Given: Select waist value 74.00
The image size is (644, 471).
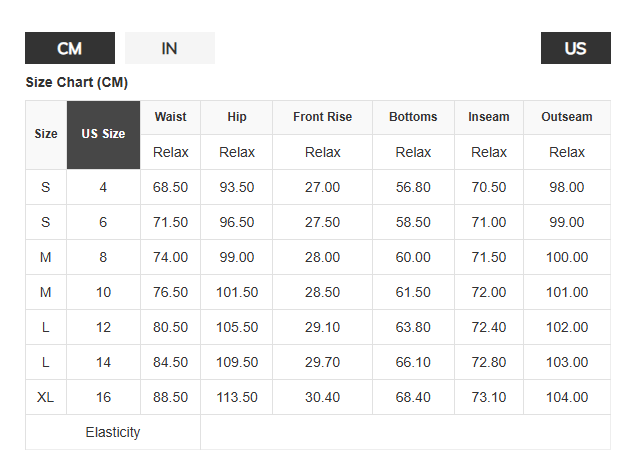Looking at the screenshot, I should point(170,257).
